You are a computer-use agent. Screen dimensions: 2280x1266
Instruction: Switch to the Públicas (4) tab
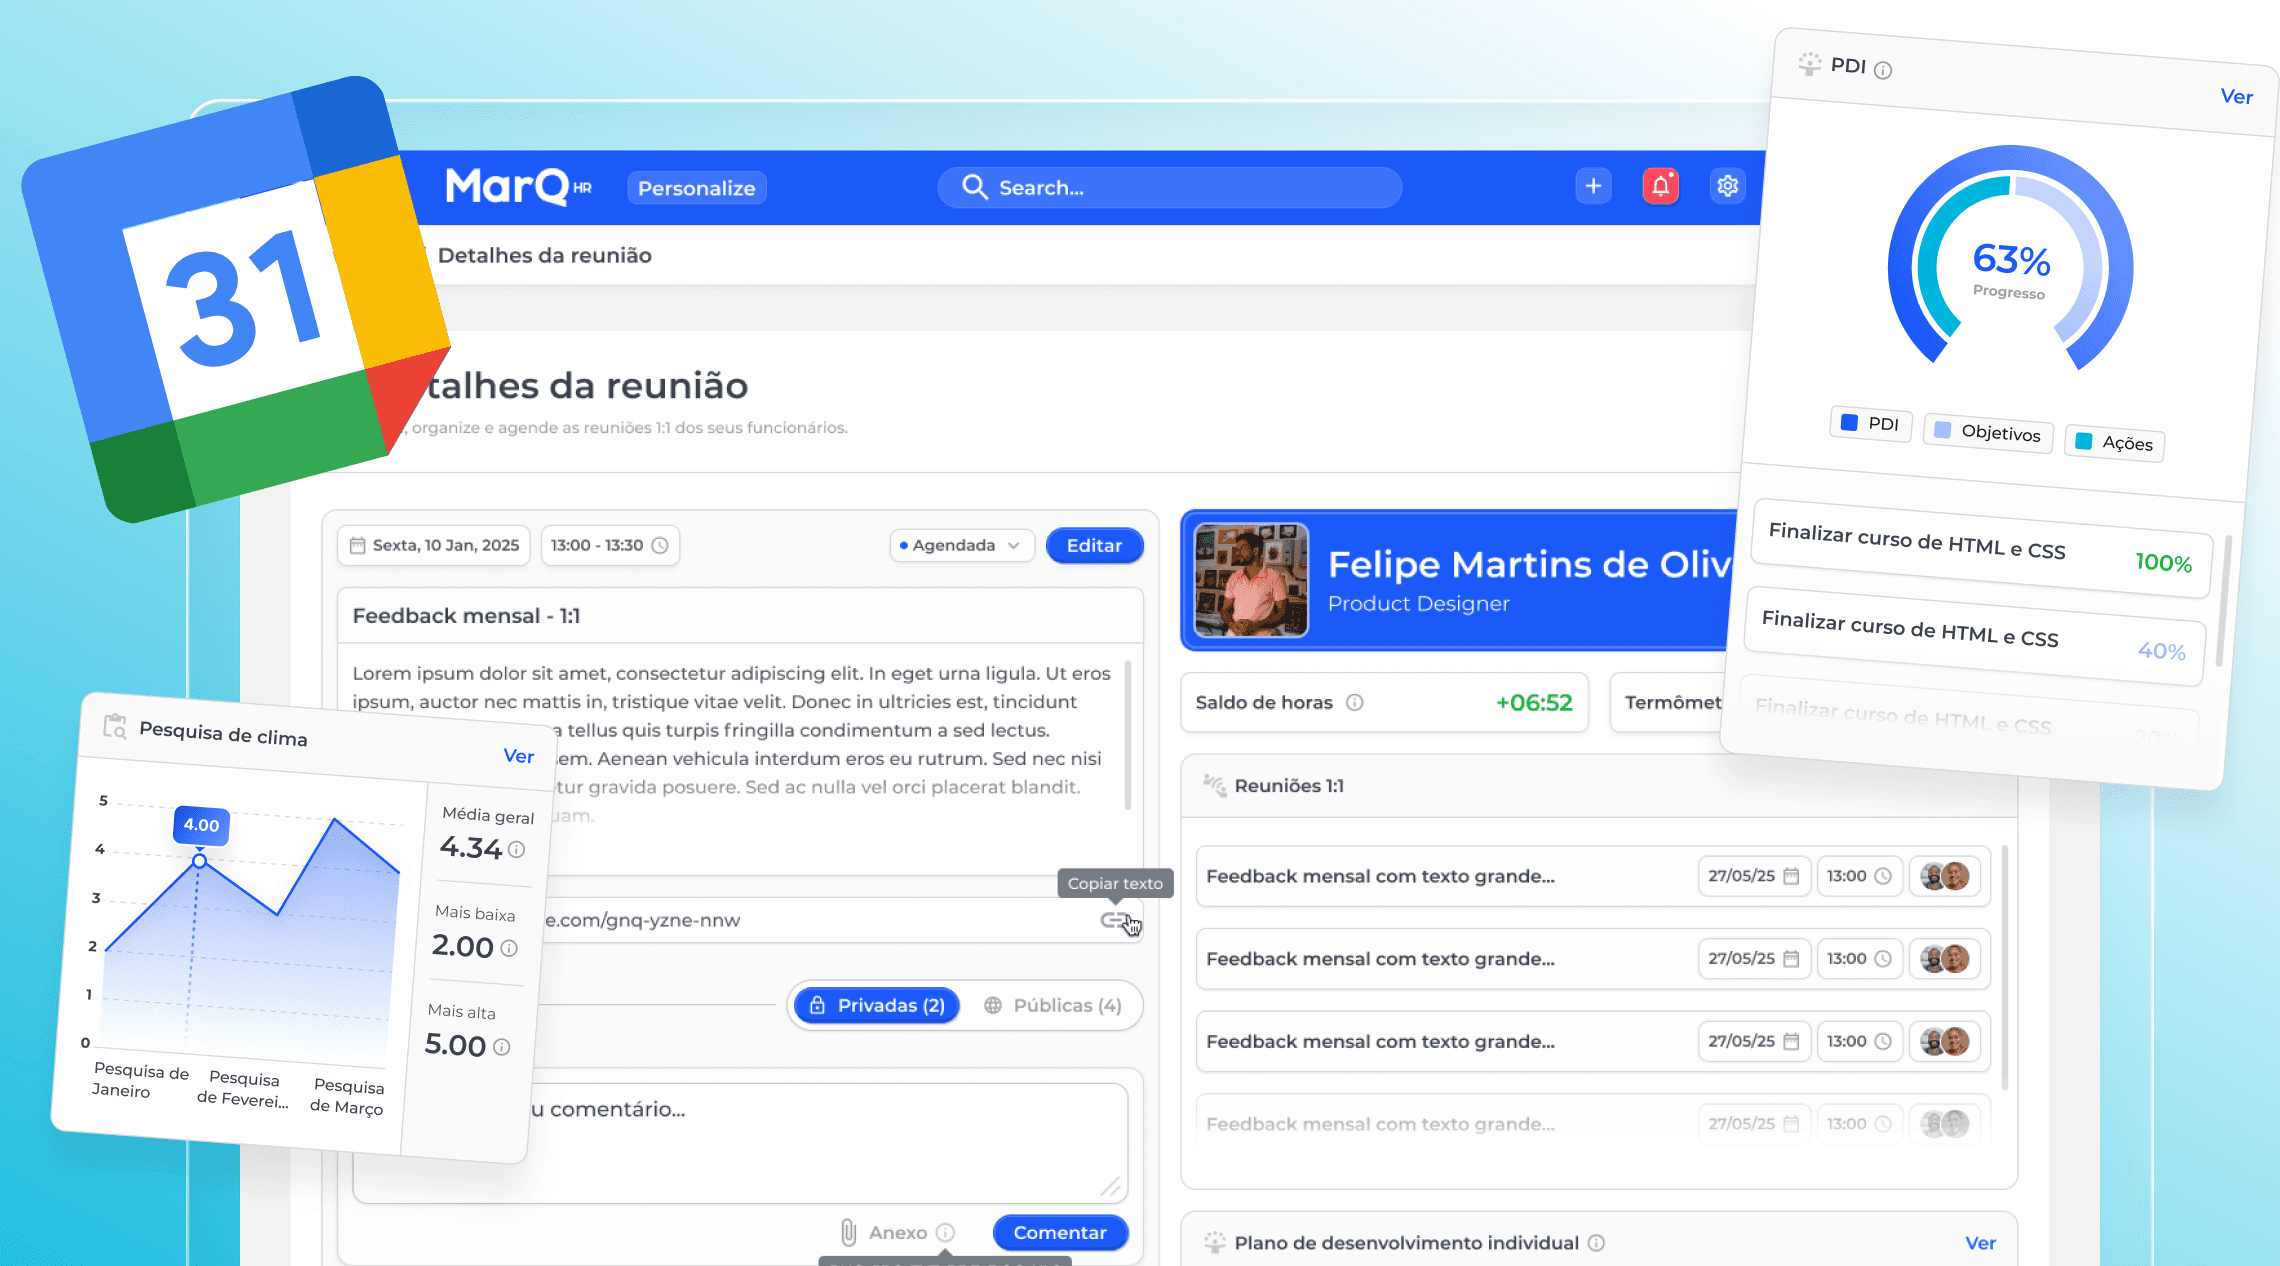pos(1052,1005)
